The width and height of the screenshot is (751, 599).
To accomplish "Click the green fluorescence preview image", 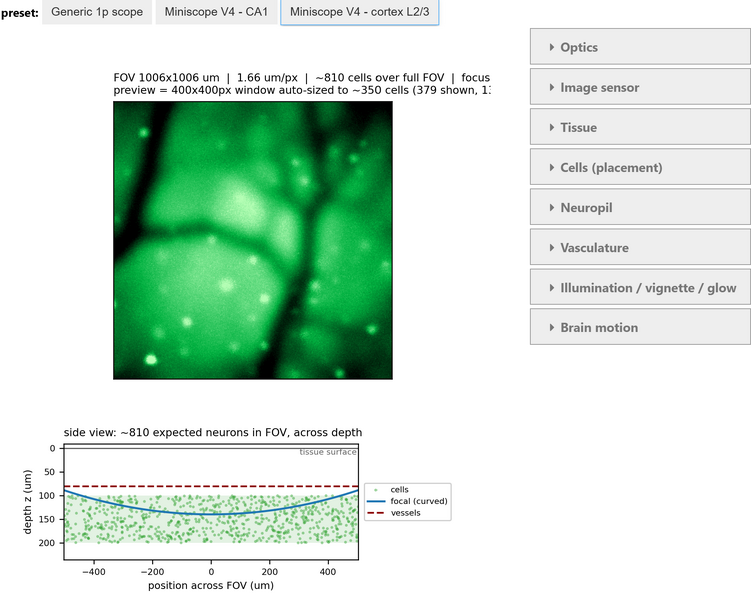I will point(253,240).
